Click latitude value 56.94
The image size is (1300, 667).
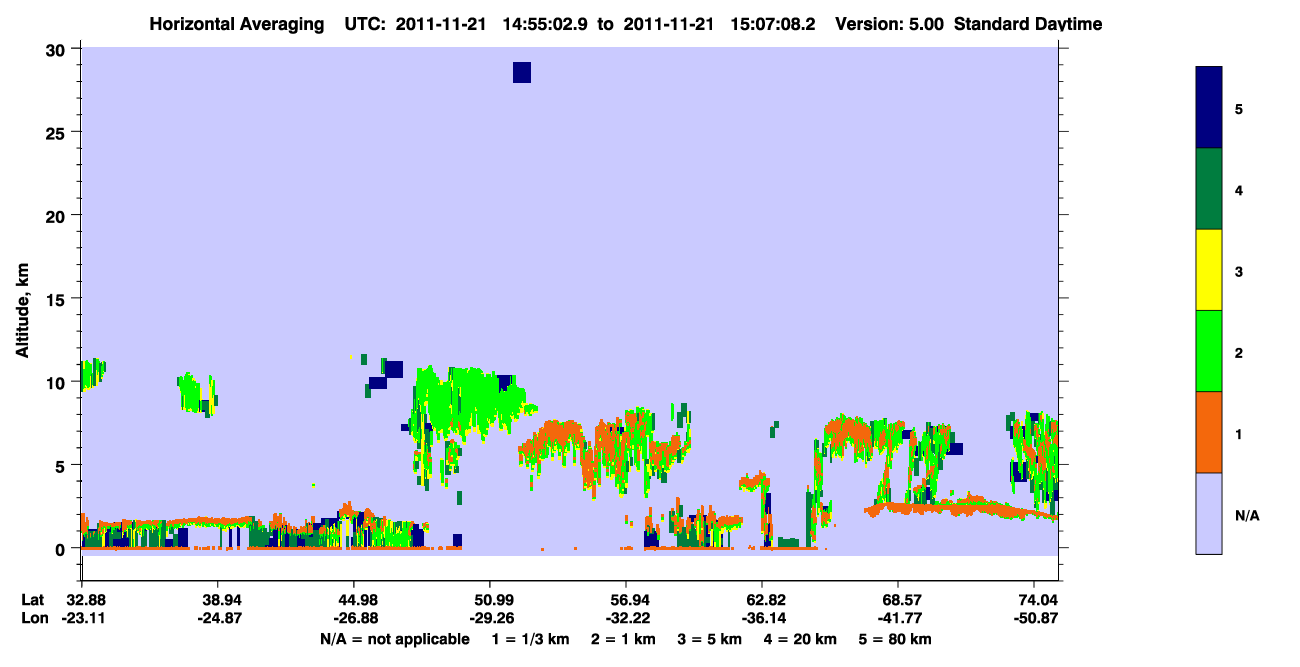click(626, 600)
